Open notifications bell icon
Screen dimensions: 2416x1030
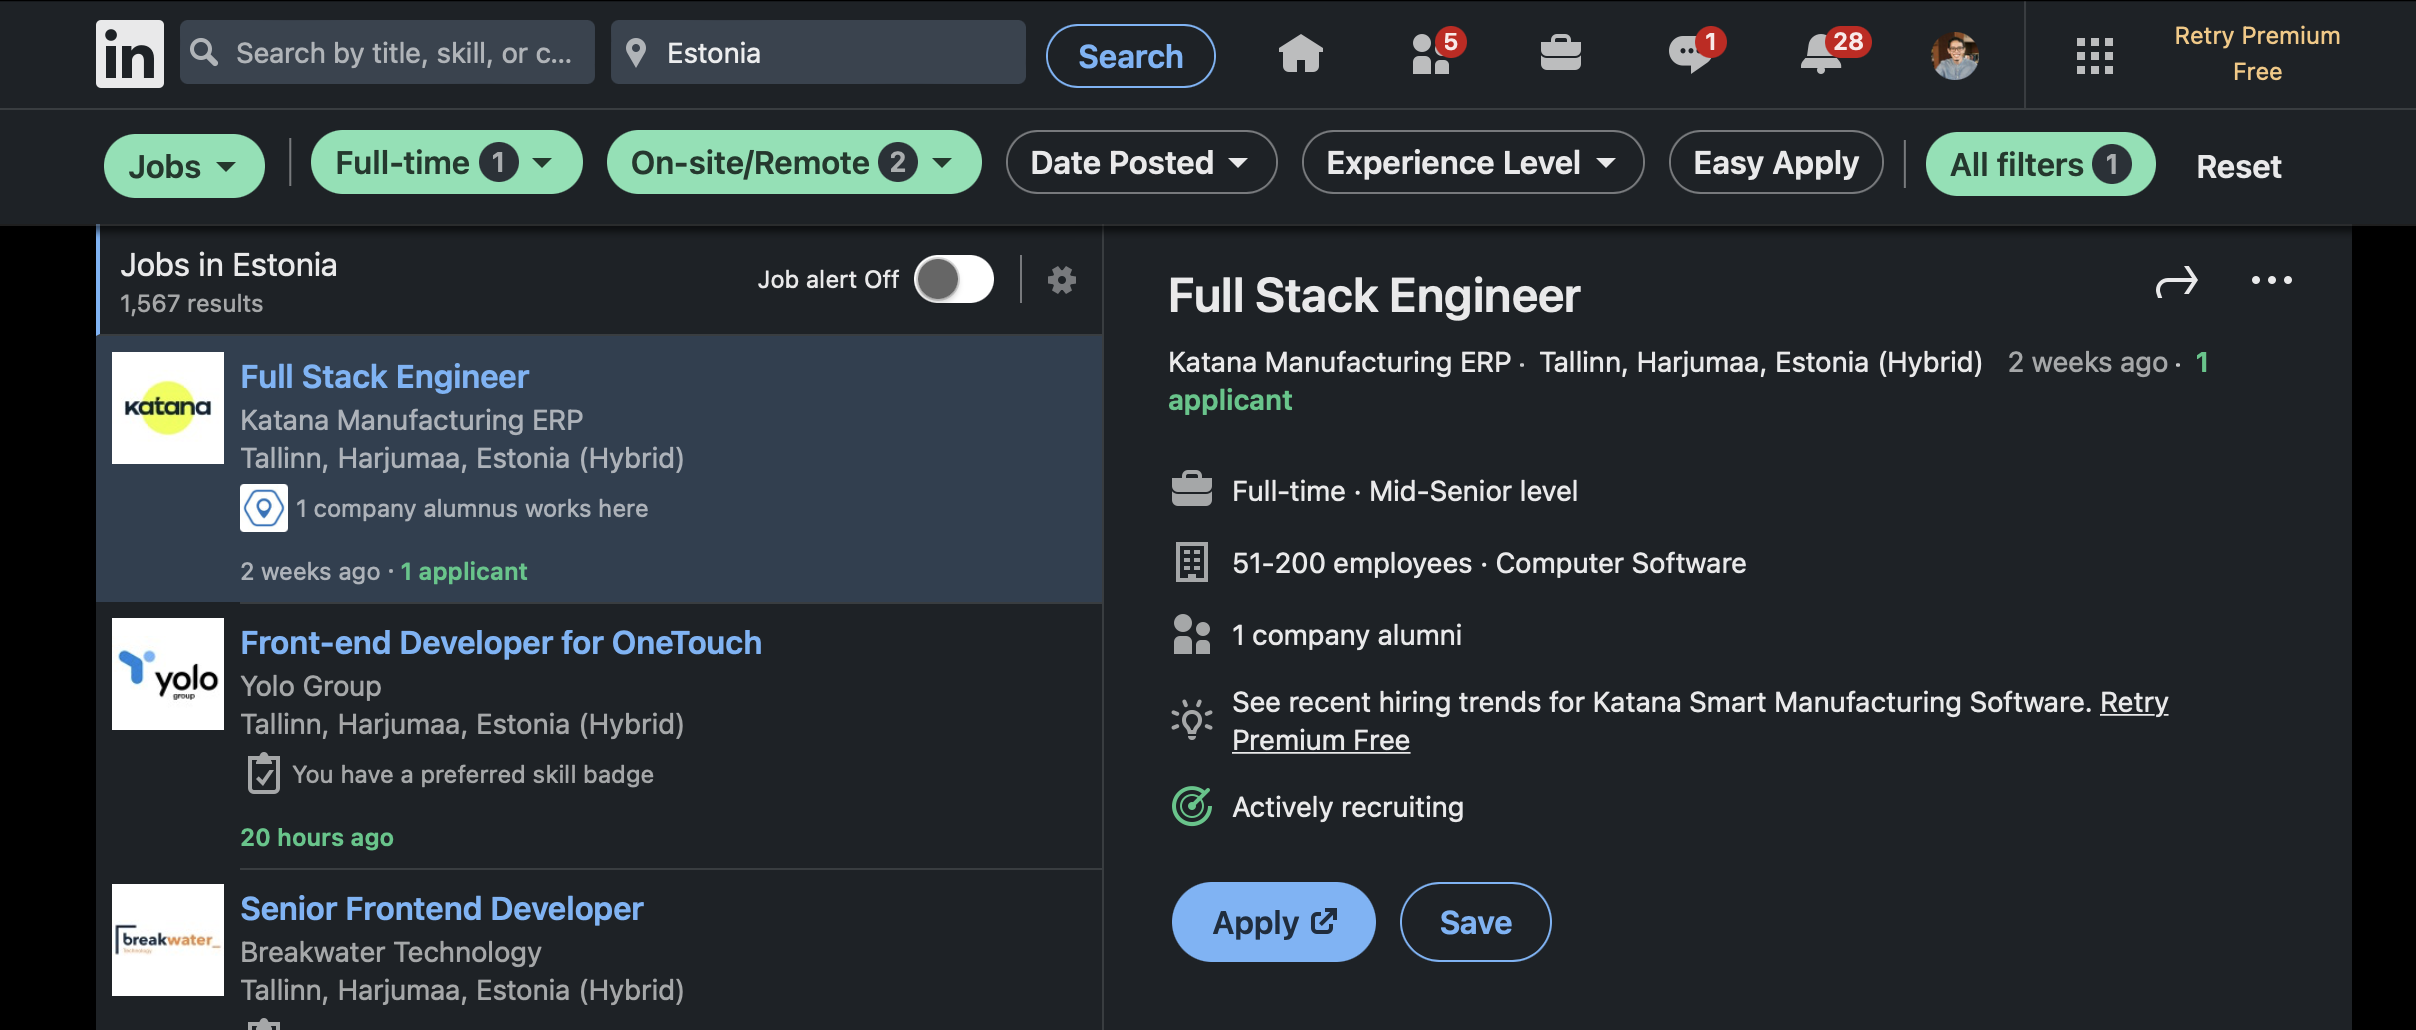click(x=1822, y=54)
